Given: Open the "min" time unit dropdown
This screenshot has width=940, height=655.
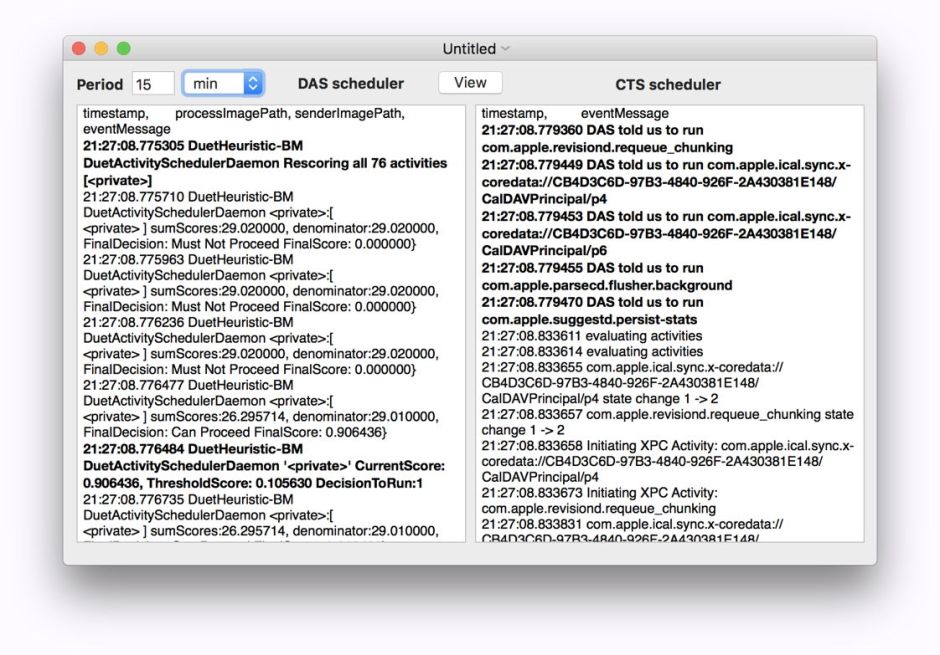Looking at the screenshot, I should (x=212, y=84).
